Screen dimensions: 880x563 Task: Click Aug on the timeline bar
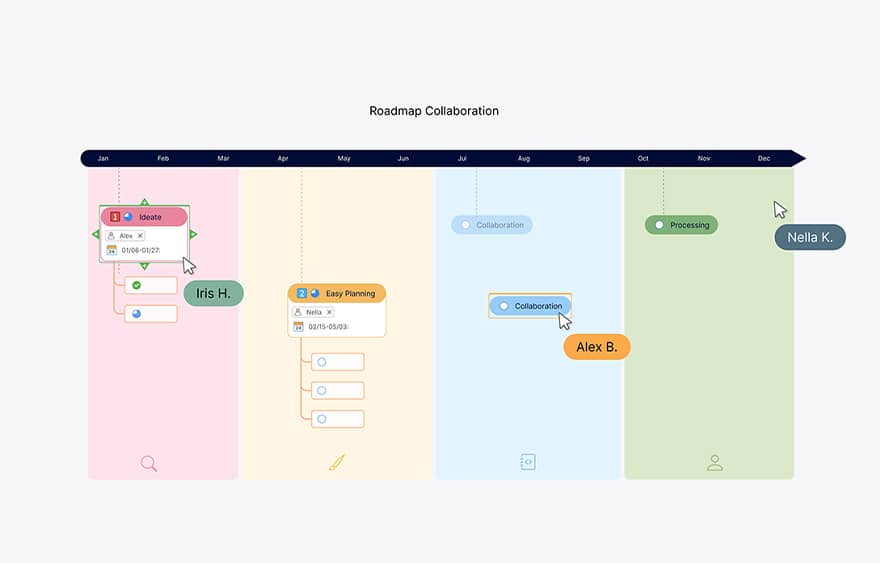pos(524,158)
